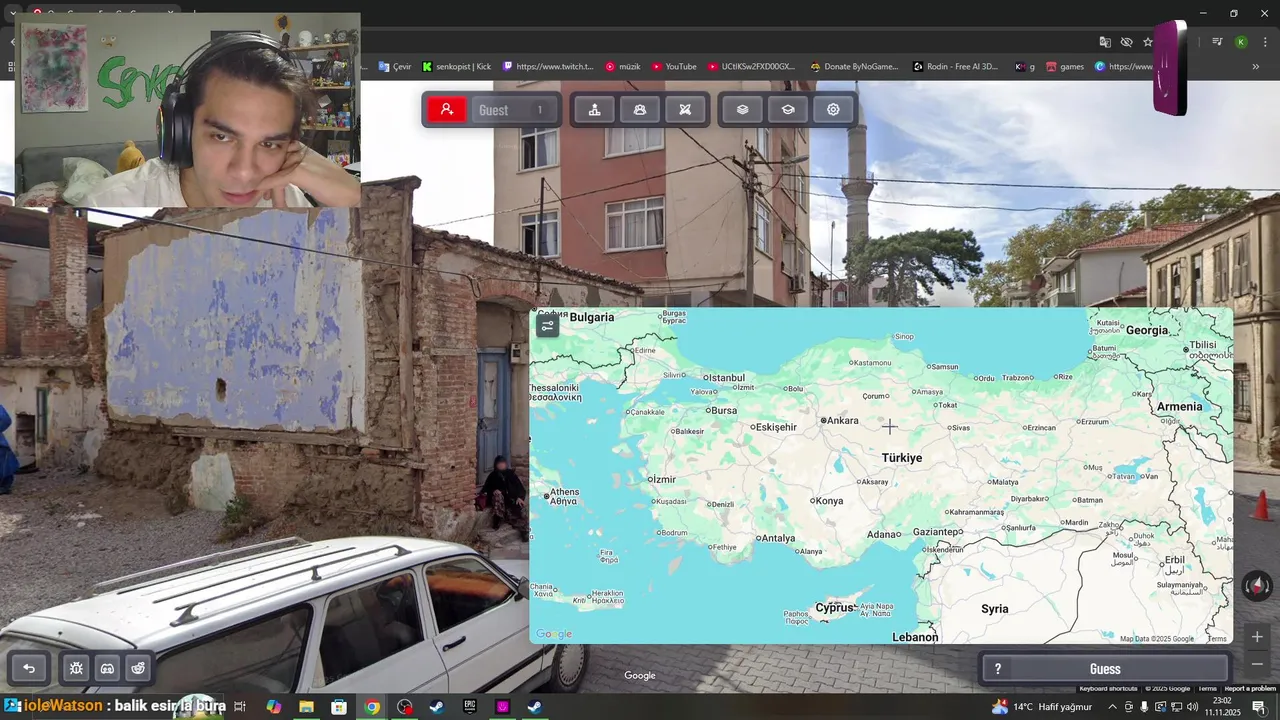Click the return arrow back button
Image resolution: width=1280 pixels, height=720 pixels.
point(29,668)
